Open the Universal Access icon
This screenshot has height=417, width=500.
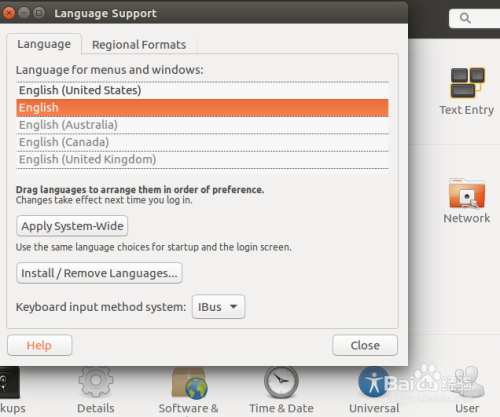374,382
